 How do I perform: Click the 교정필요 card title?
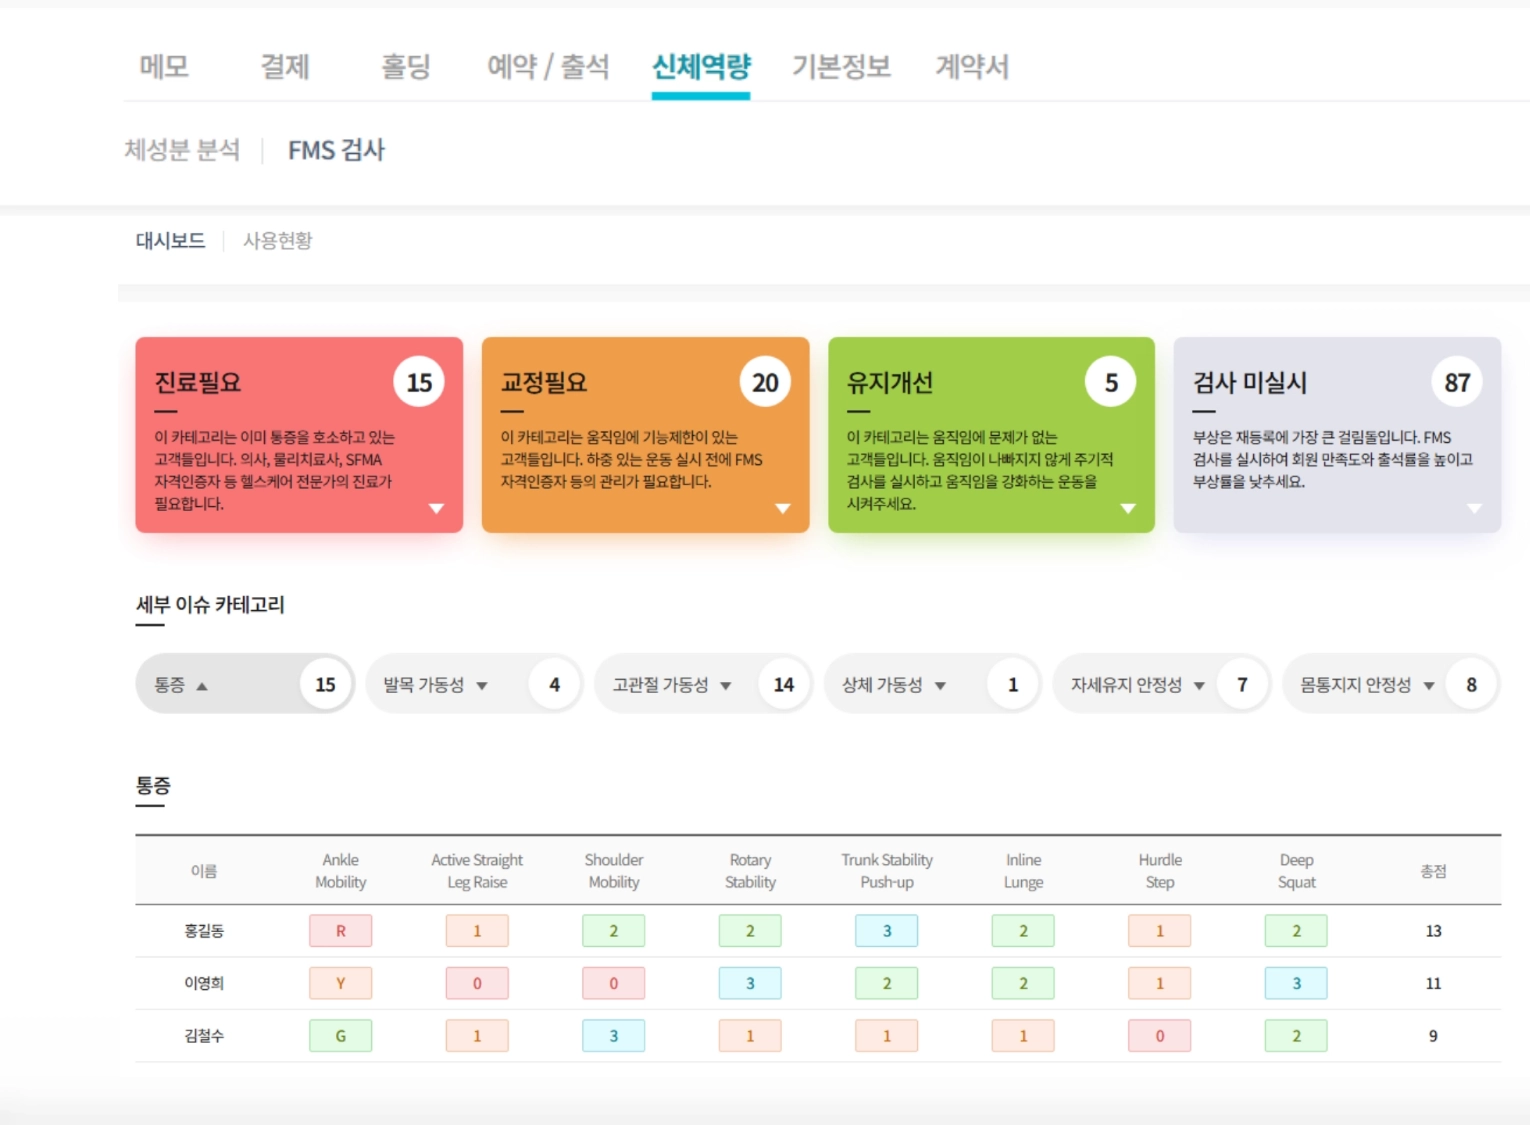coord(544,382)
